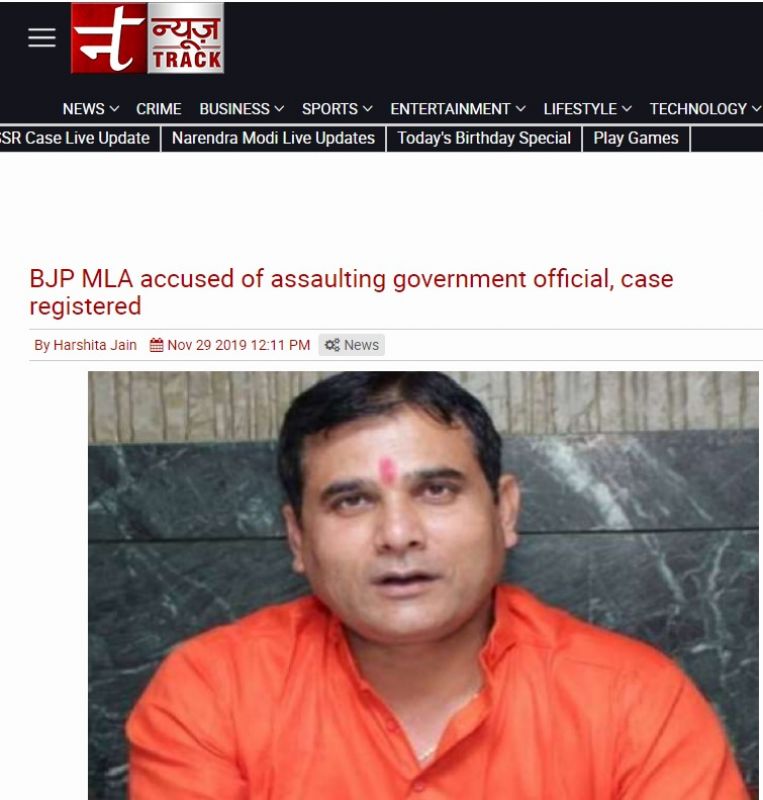
Task: Select the SSR Case Live Update tab
Action: point(75,138)
